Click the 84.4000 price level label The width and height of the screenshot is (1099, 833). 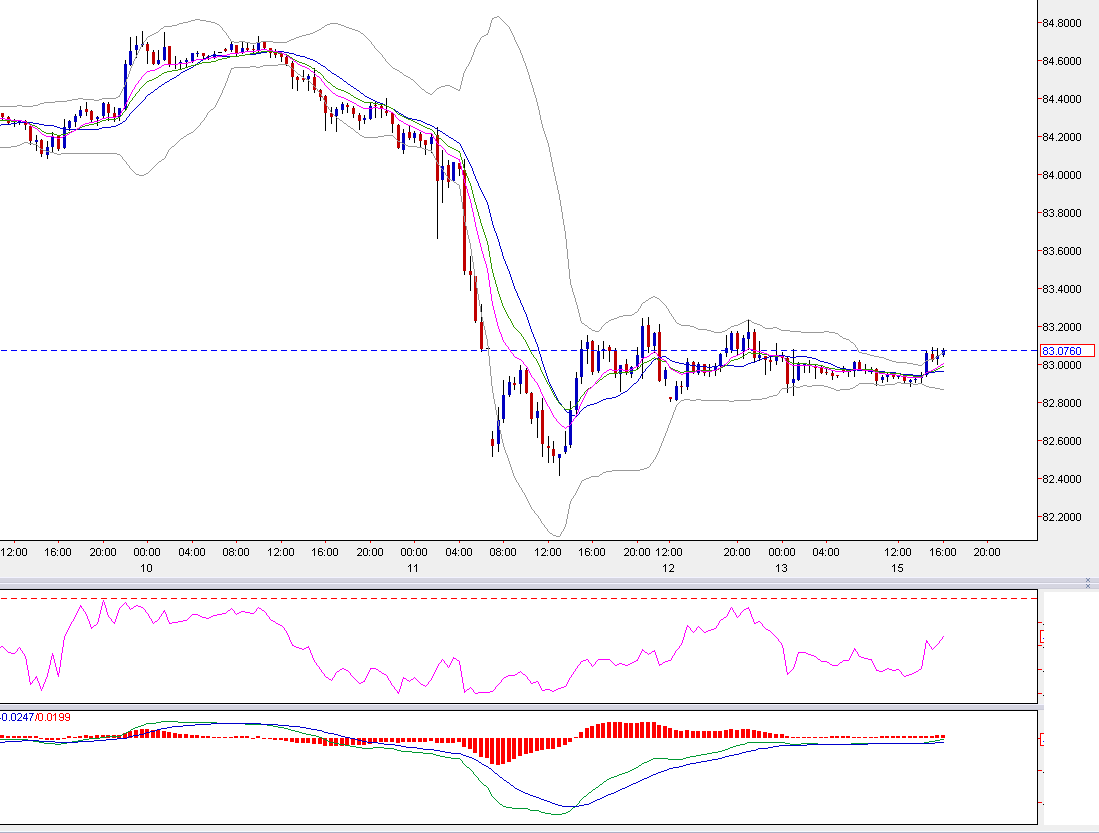point(1062,99)
